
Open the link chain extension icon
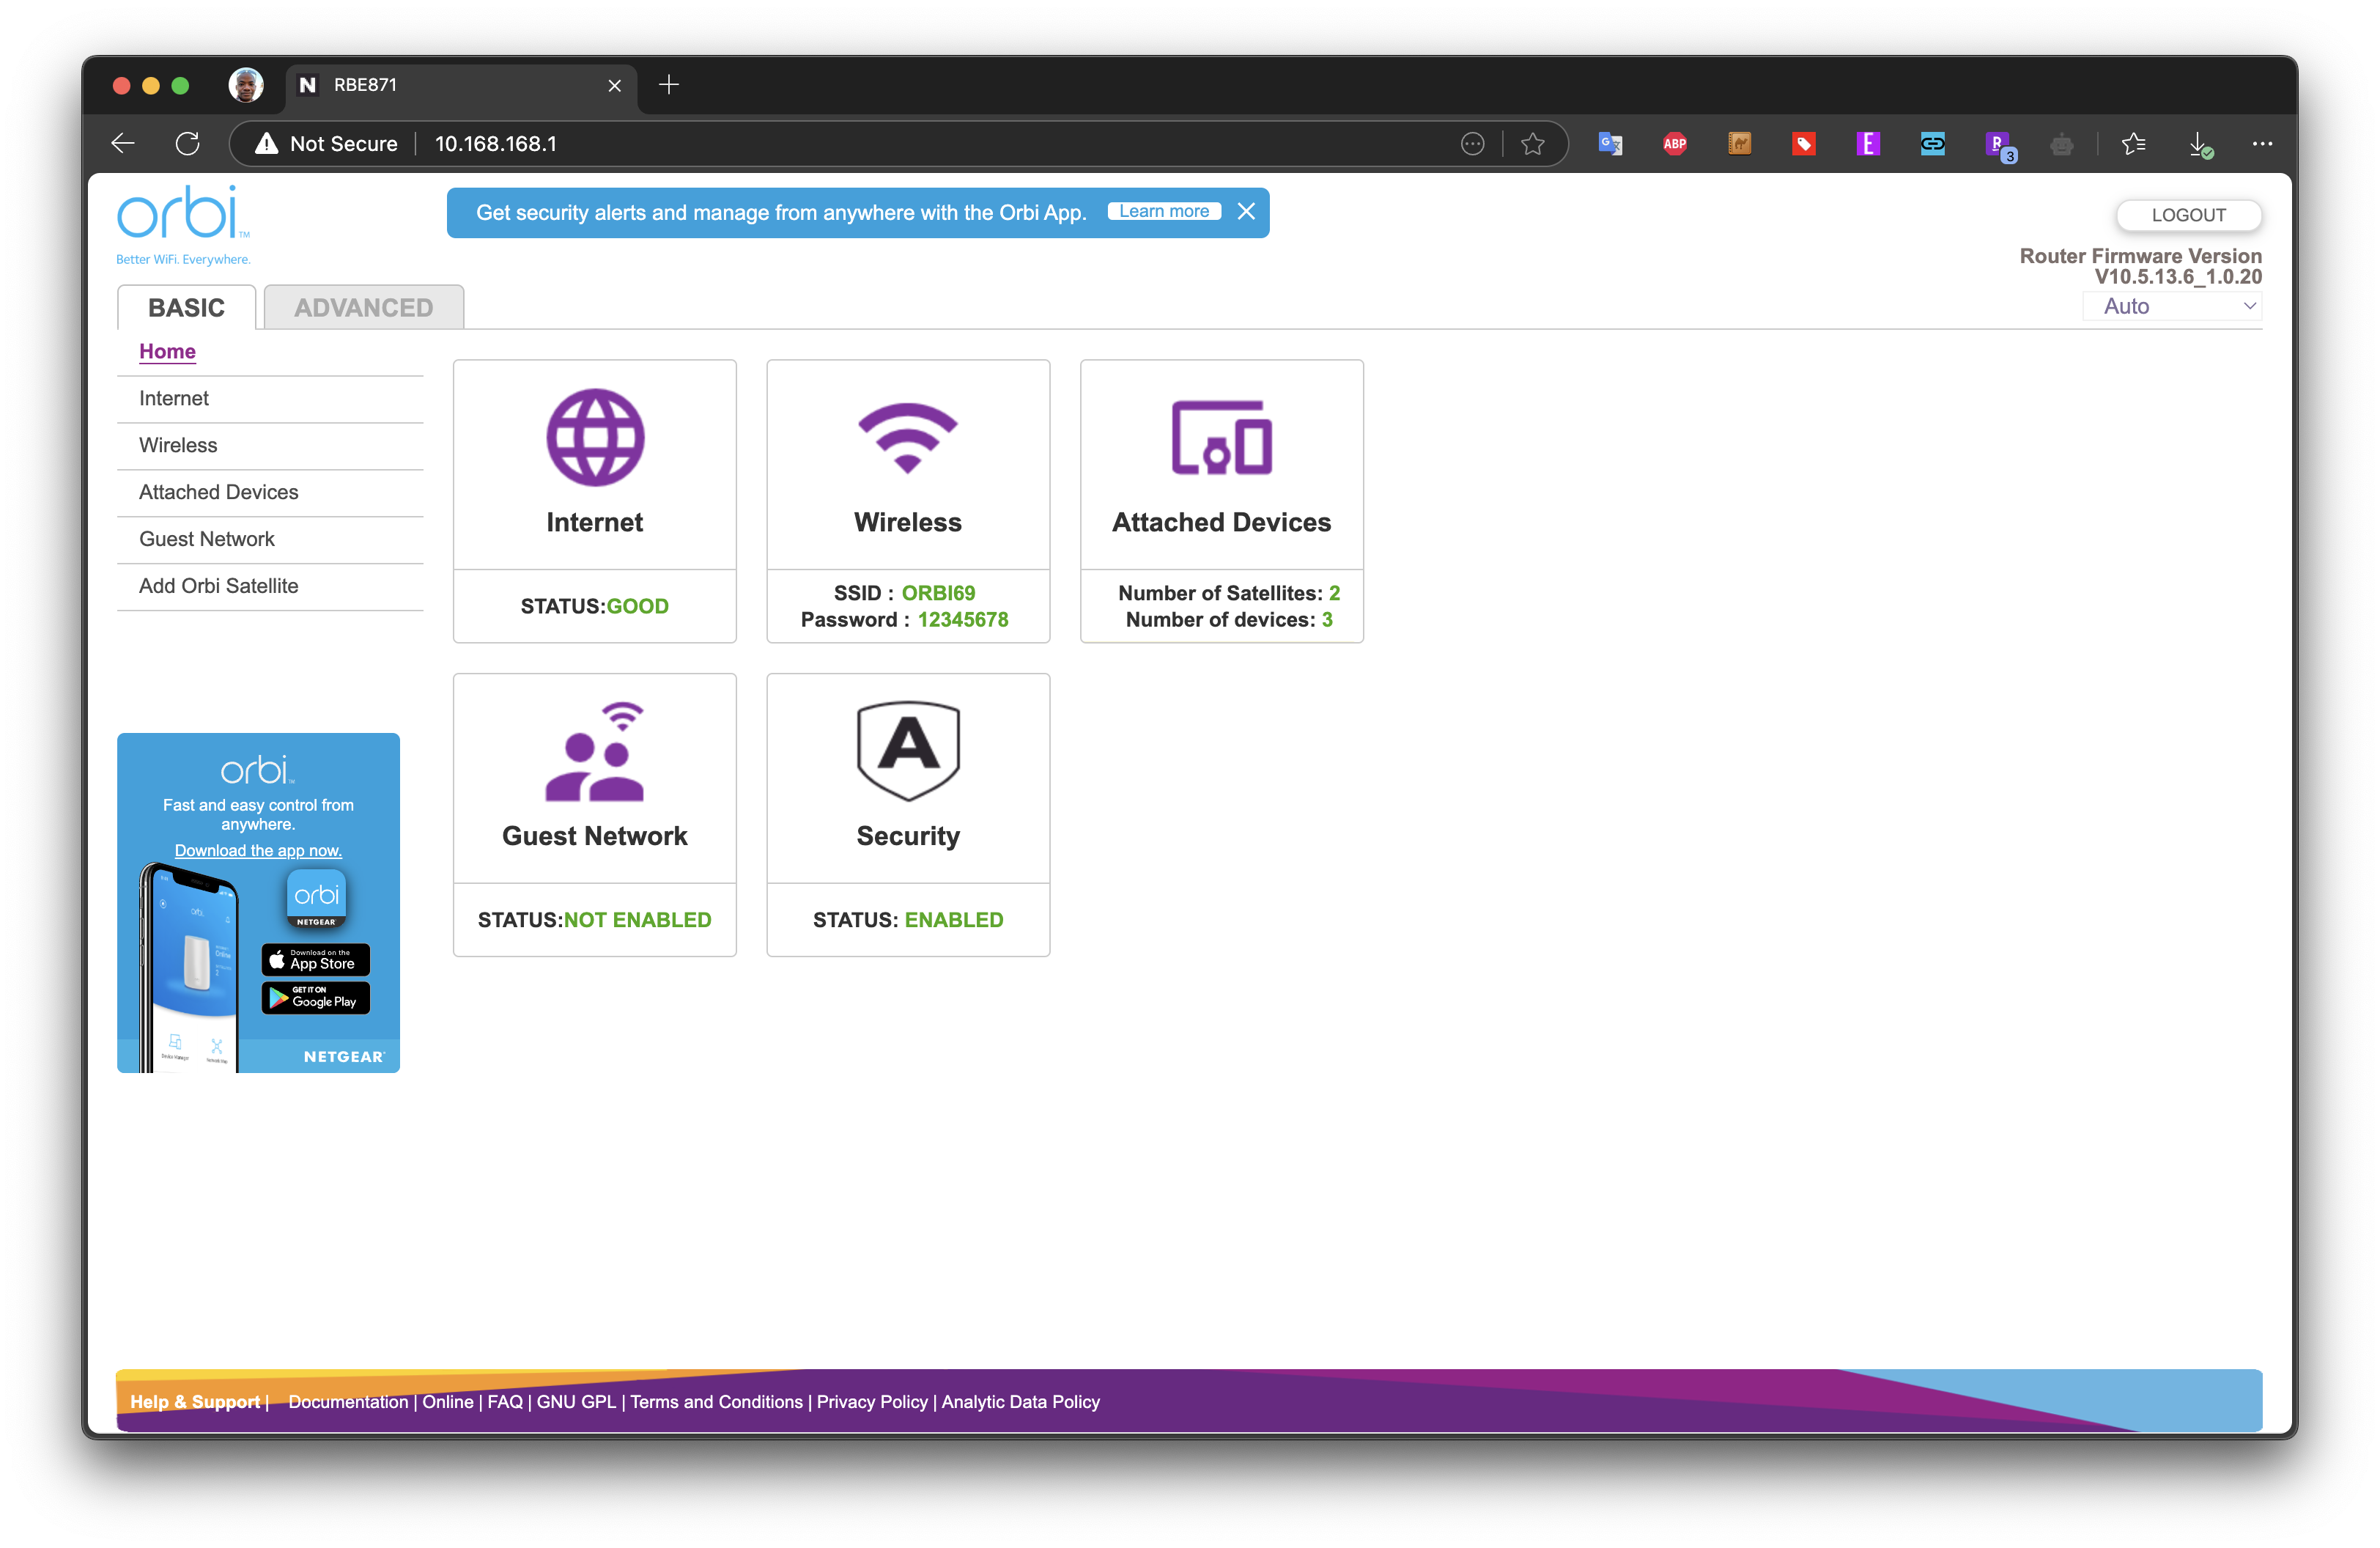(1932, 144)
